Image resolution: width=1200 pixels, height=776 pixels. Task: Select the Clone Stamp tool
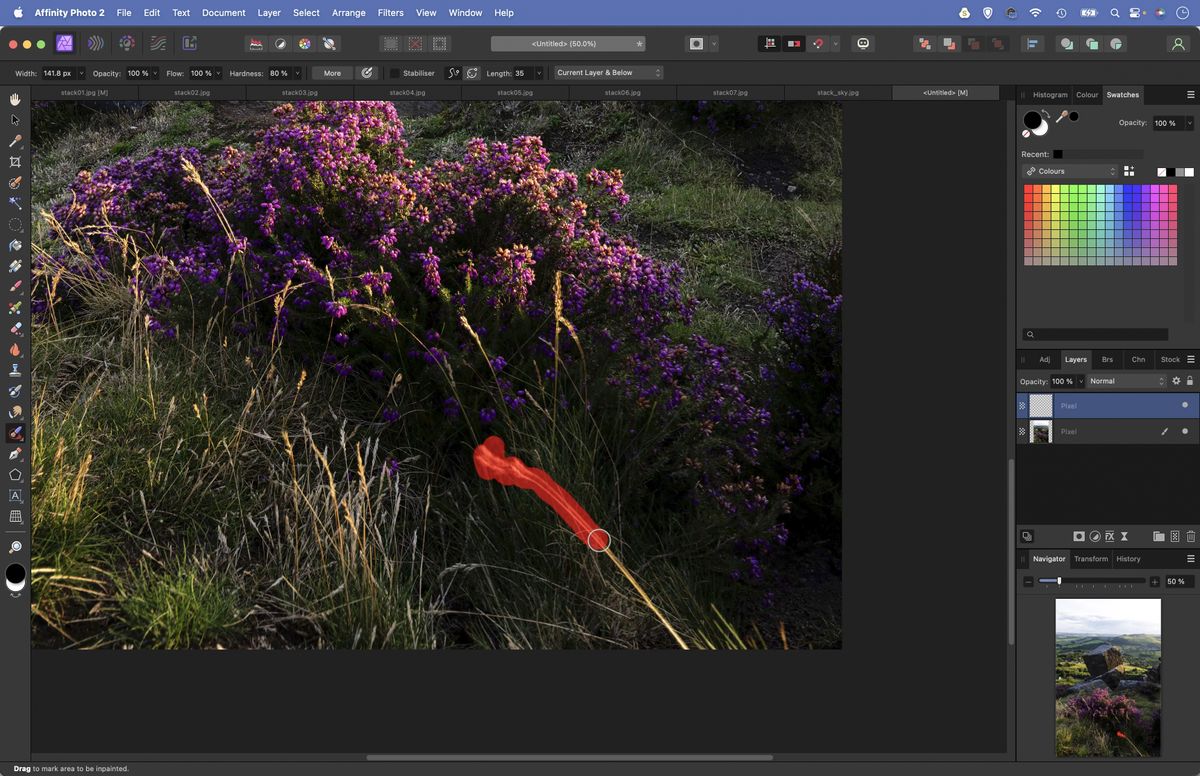click(16, 370)
